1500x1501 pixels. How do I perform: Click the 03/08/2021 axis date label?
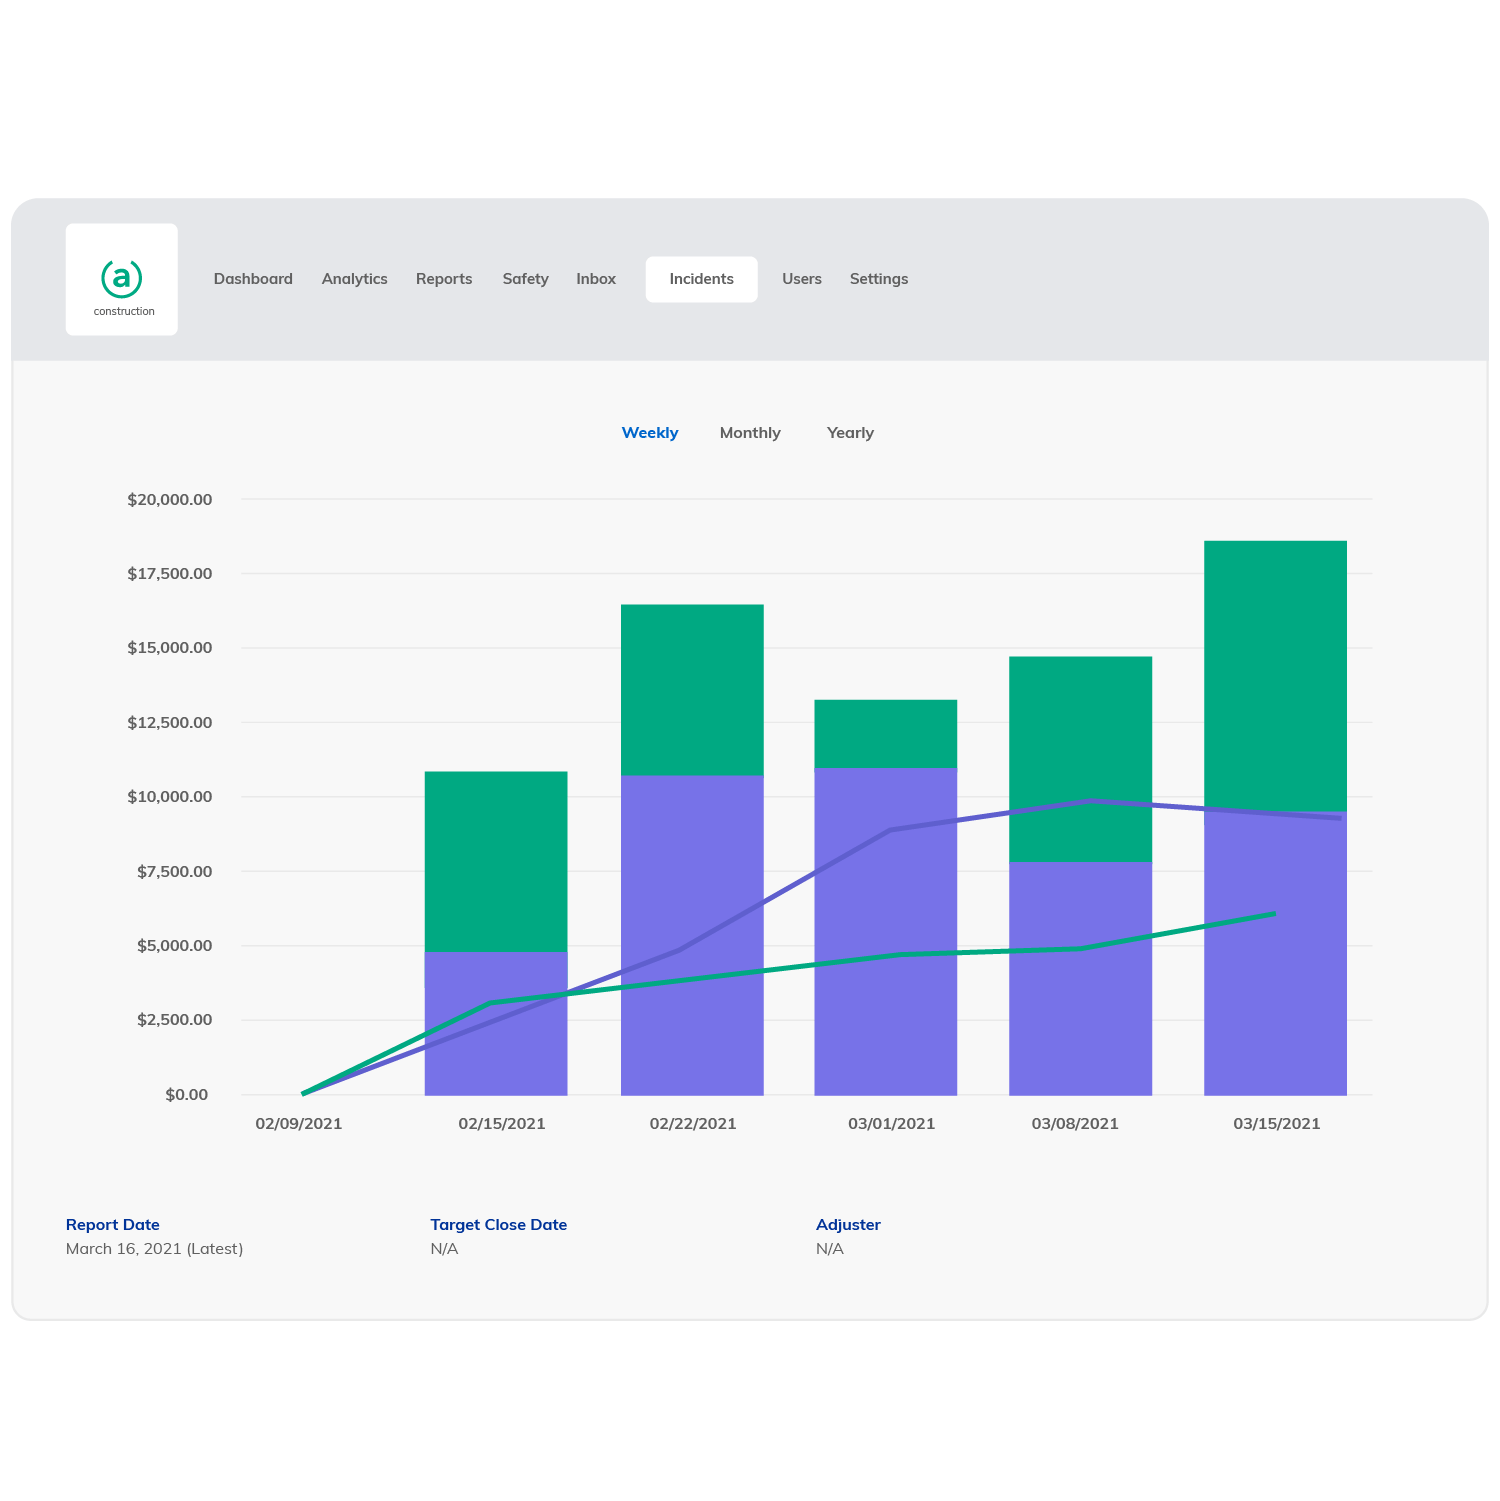1075,1124
